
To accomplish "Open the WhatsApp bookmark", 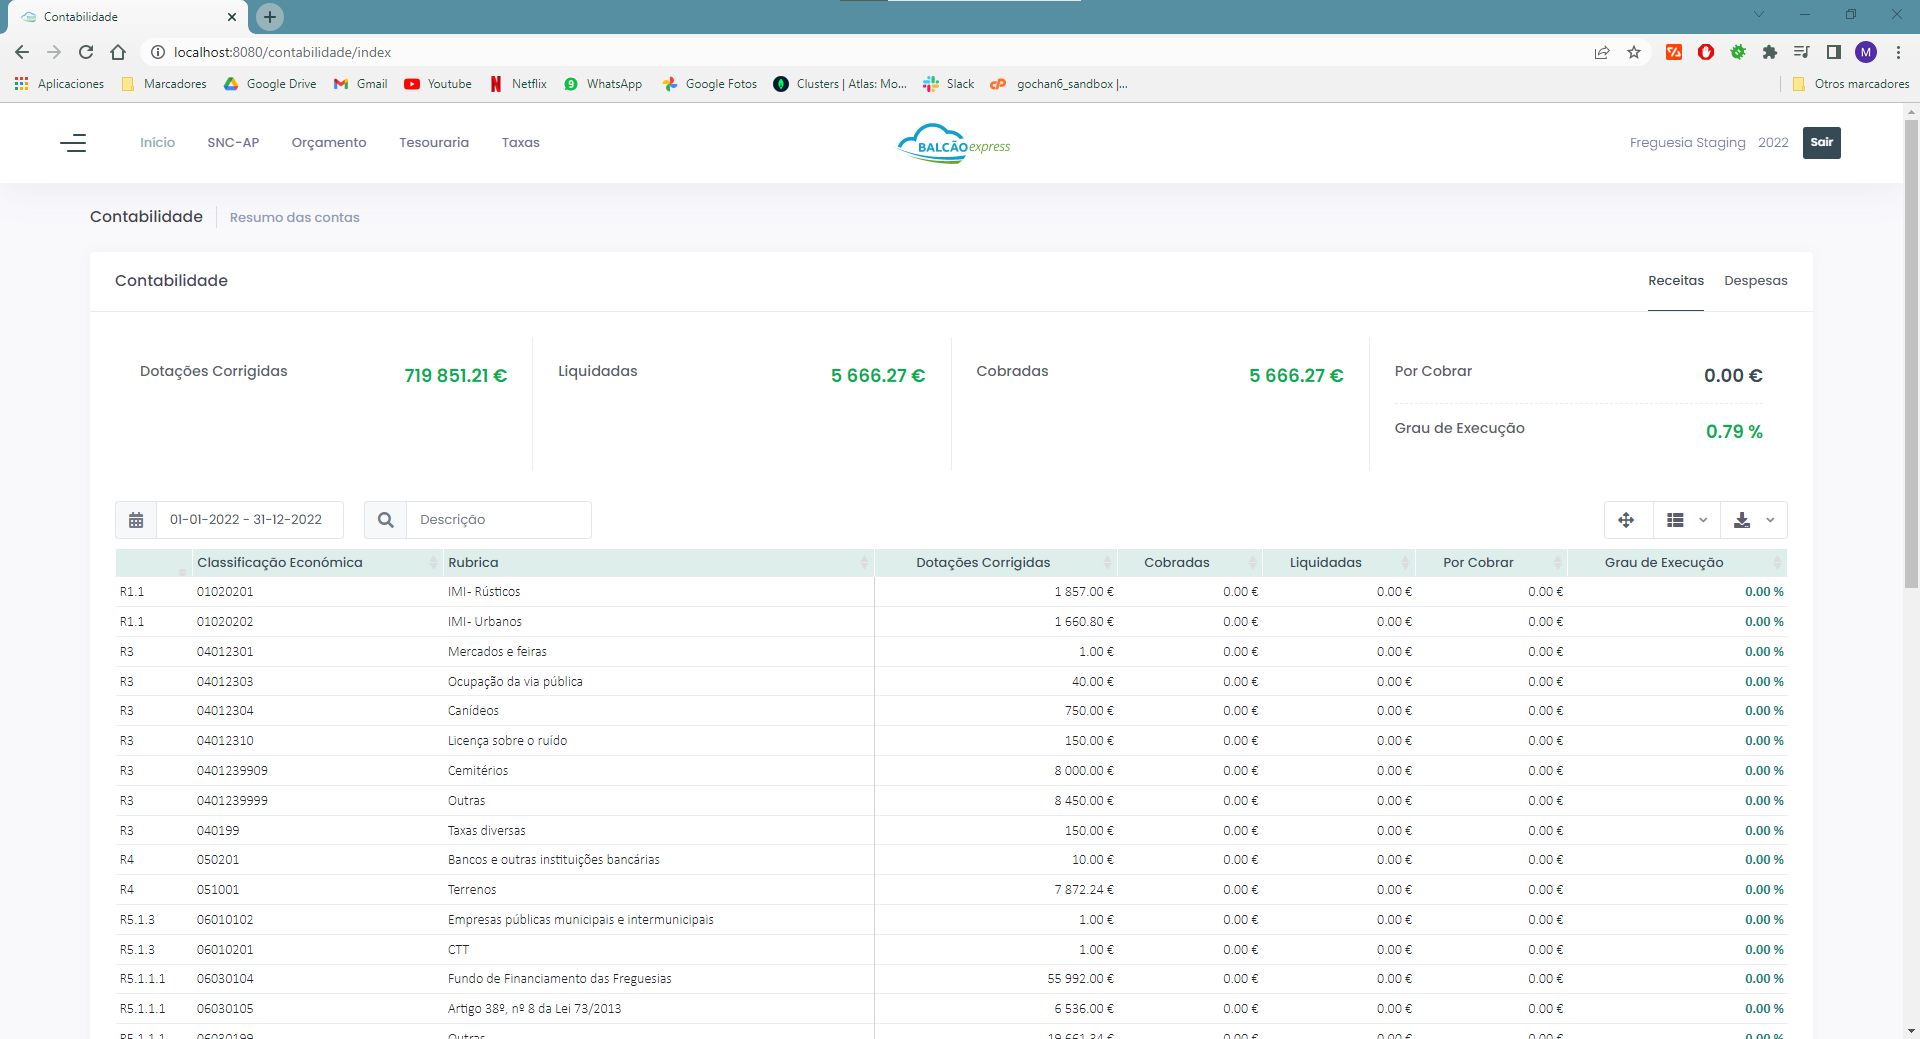I will coord(603,84).
